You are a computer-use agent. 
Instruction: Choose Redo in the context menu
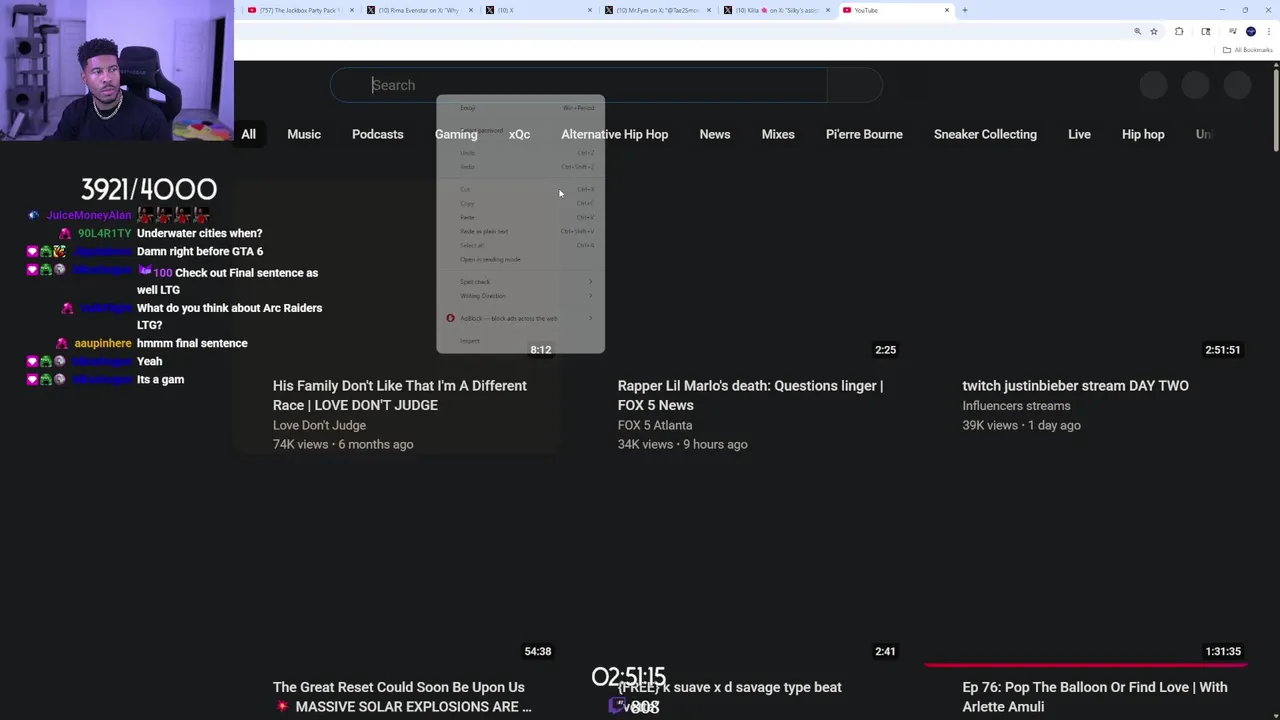point(520,167)
